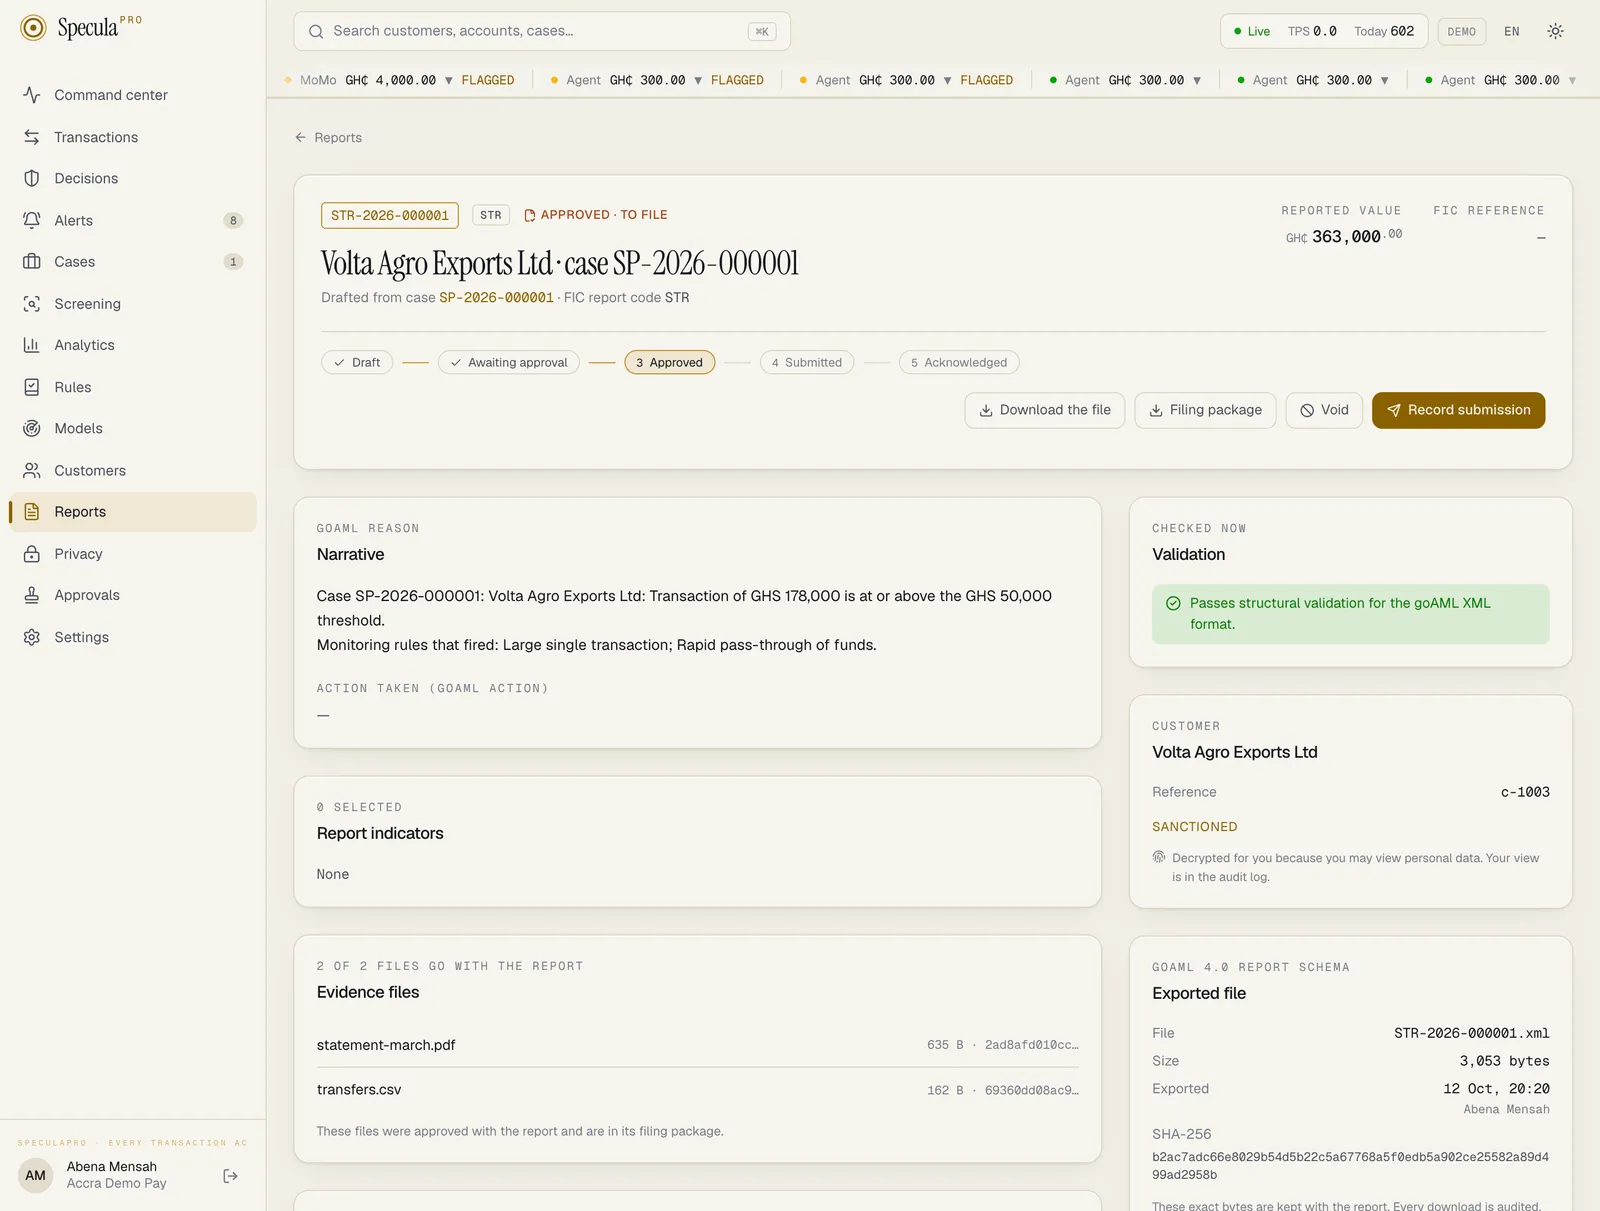Click the Filing package button
1600x1211 pixels.
tap(1205, 410)
